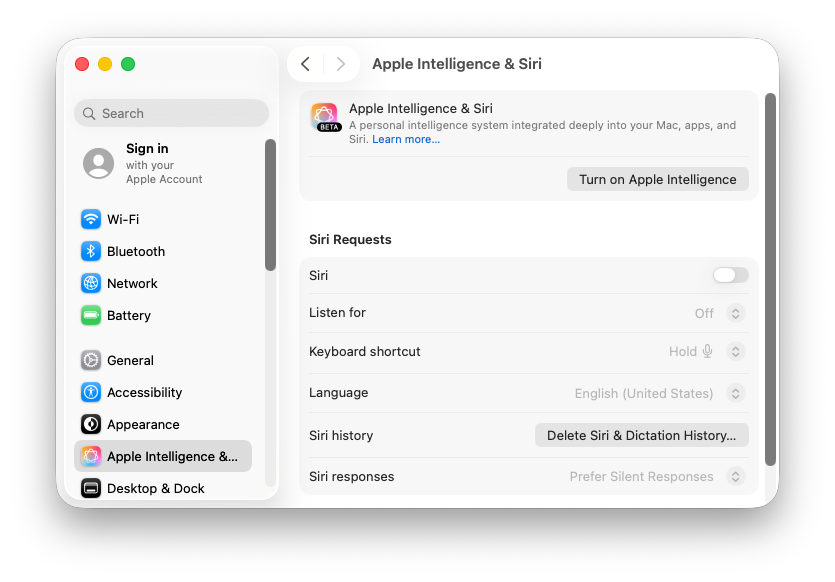
Task: Click Delete Siri & Dictation History button
Action: tap(641, 435)
